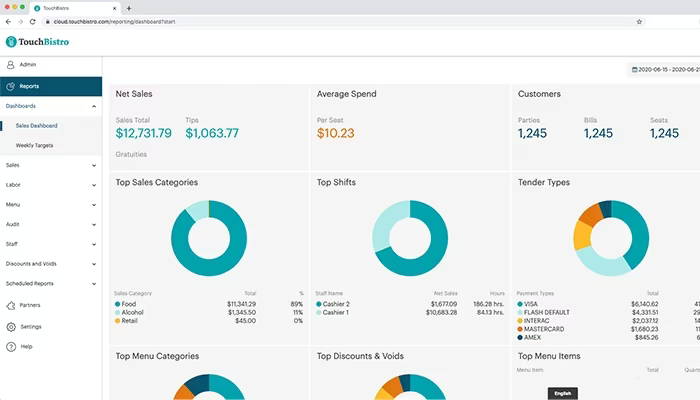Expand the Sales menu section

pos(94,165)
